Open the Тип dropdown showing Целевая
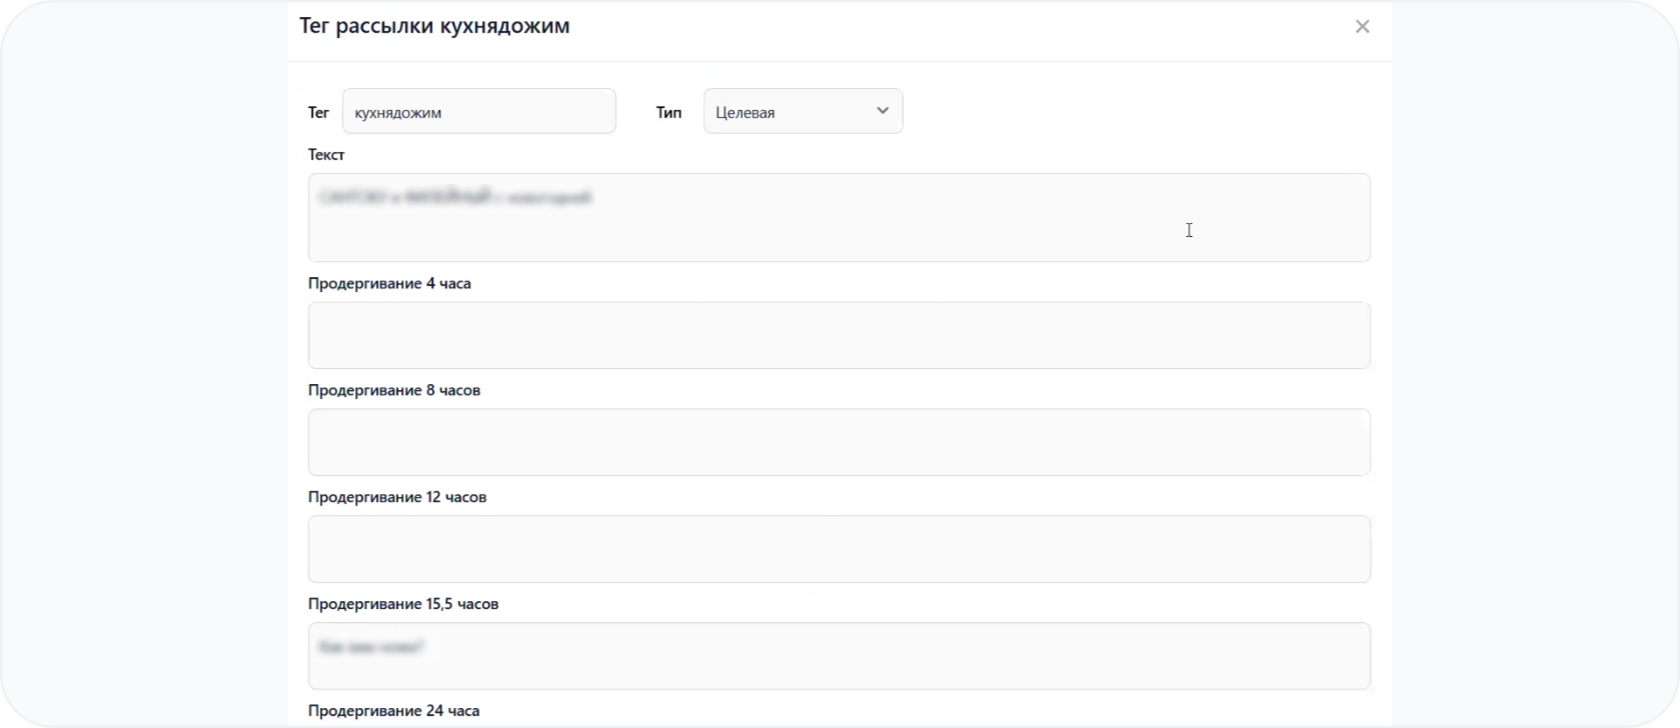Viewport: 1680px width, 728px height. (x=803, y=111)
